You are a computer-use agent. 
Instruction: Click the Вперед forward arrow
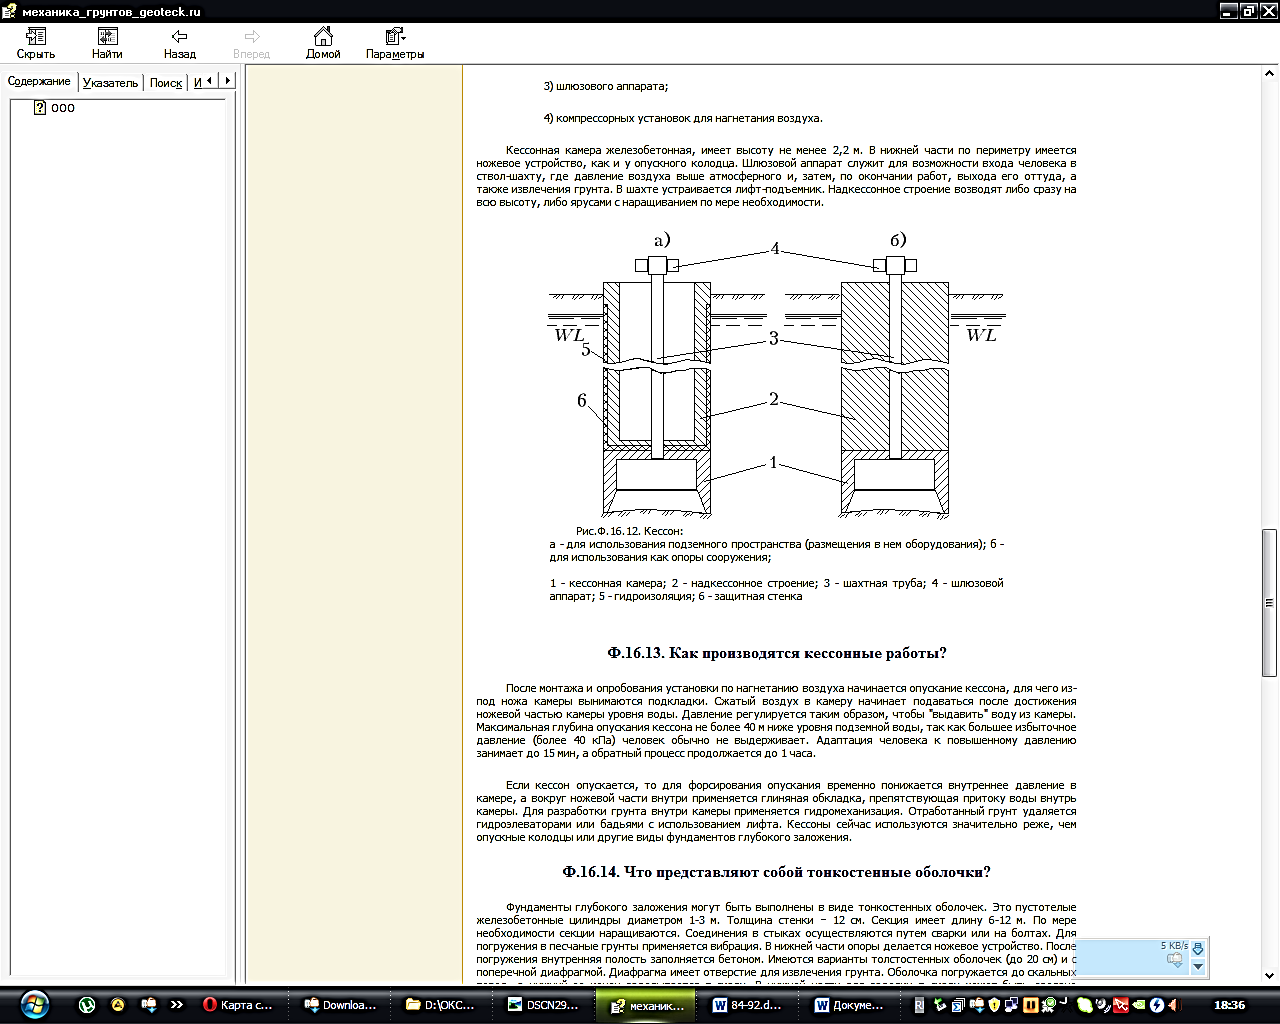[251, 44]
